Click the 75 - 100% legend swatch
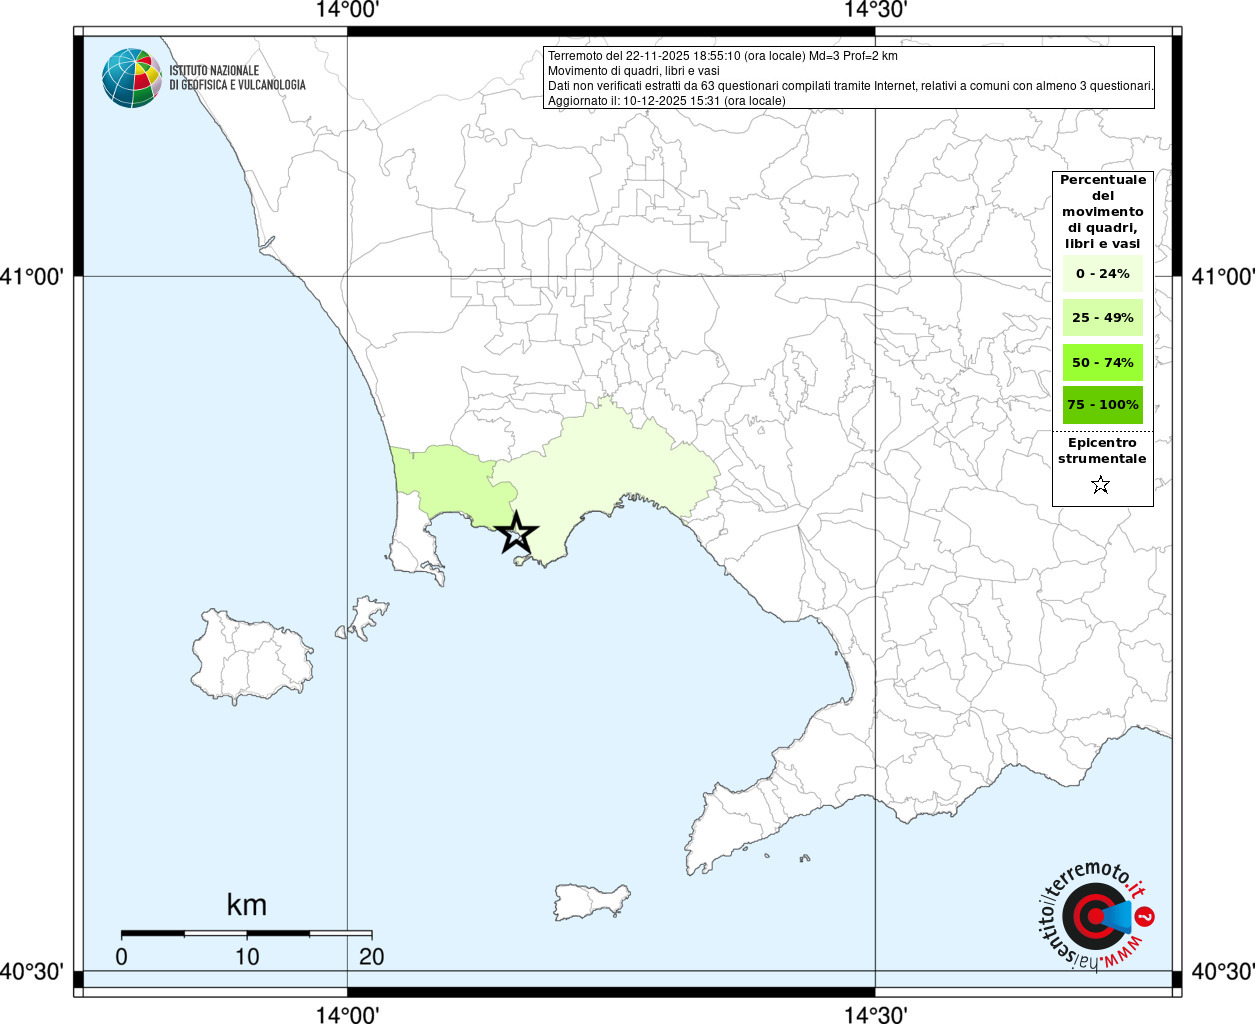This screenshot has width=1255, height=1024. (x=1102, y=405)
